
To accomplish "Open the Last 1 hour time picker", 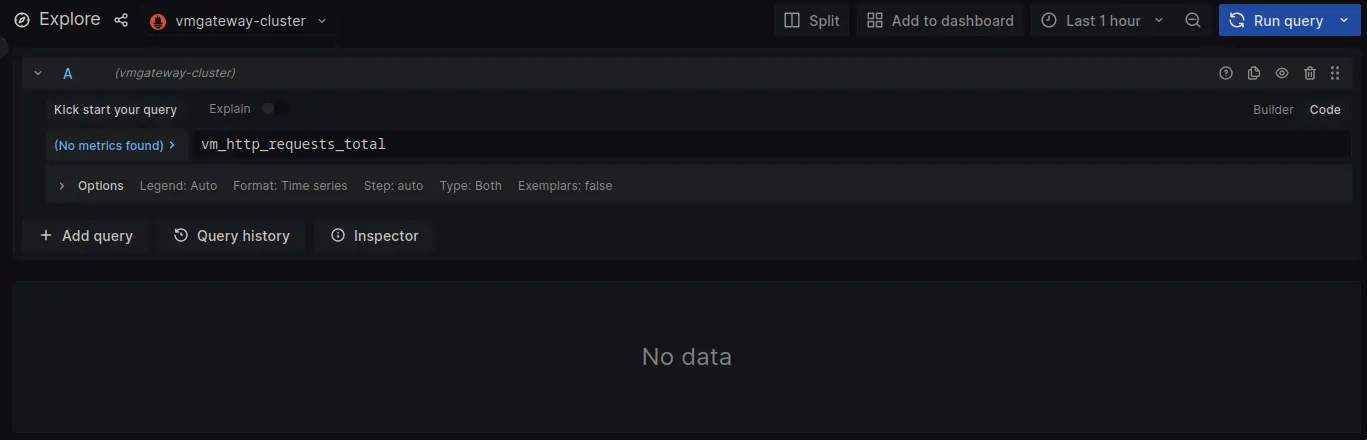I will 1102,21.
